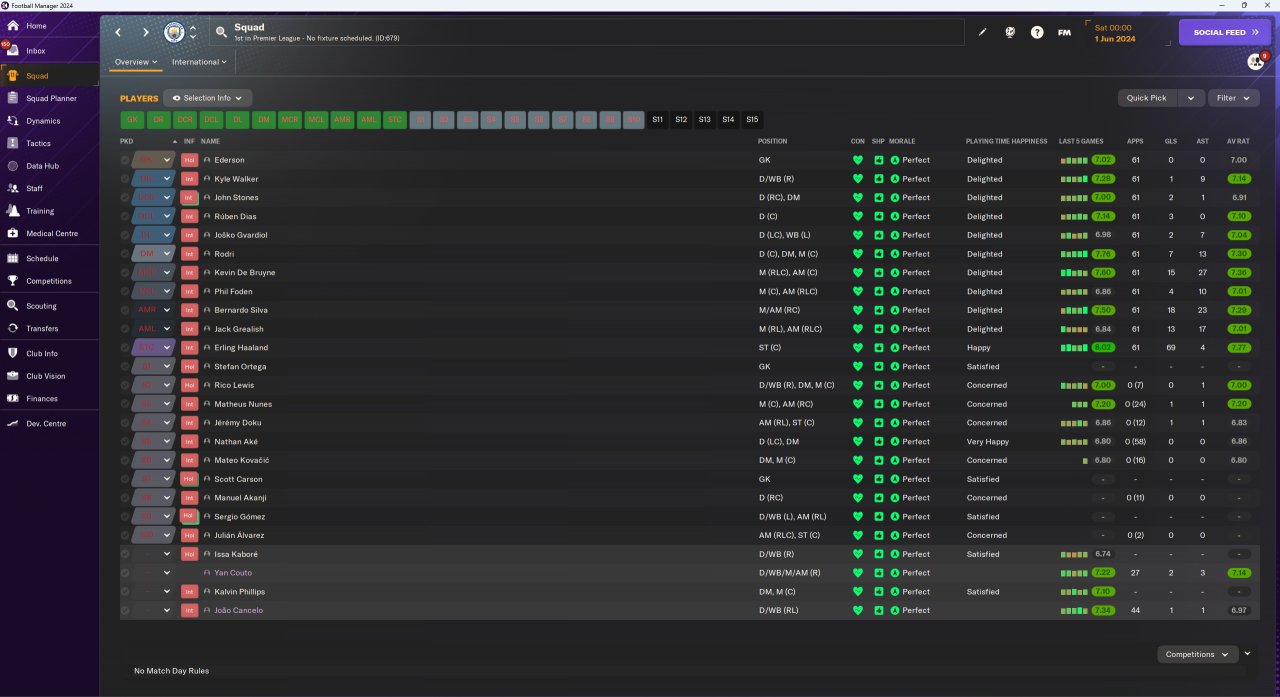Go back with the left arrow
The height and width of the screenshot is (697, 1280).
tap(118, 32)
